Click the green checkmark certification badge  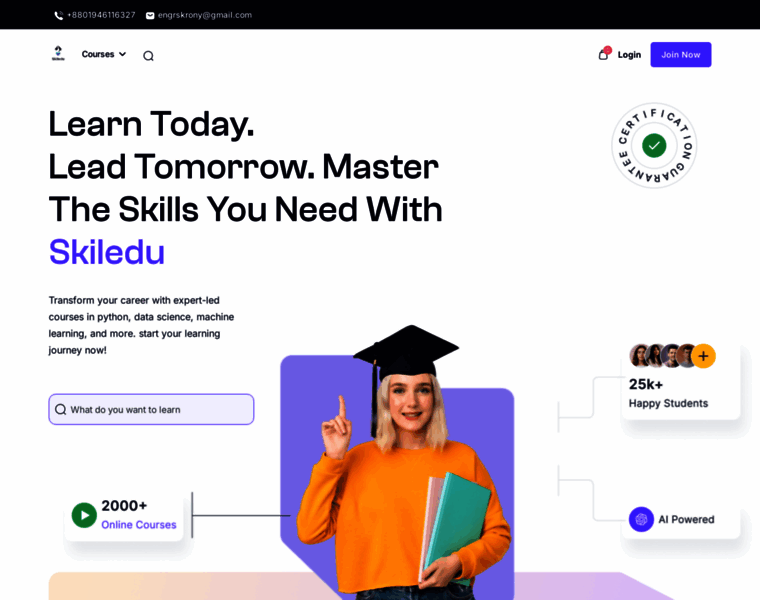coord(654,145)
